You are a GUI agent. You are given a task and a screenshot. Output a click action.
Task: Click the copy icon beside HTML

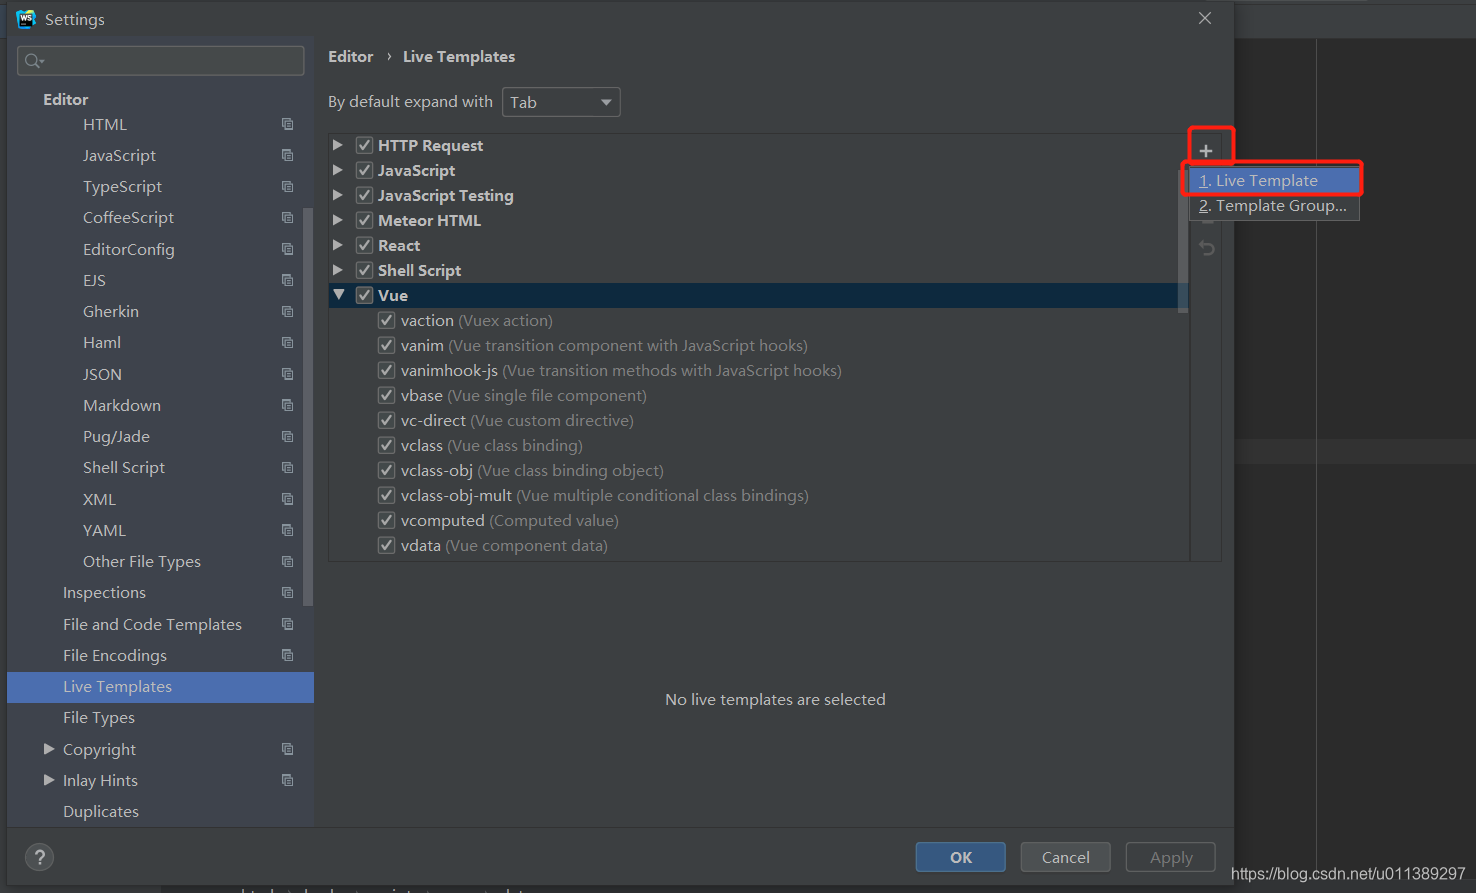tap(288, 124)
